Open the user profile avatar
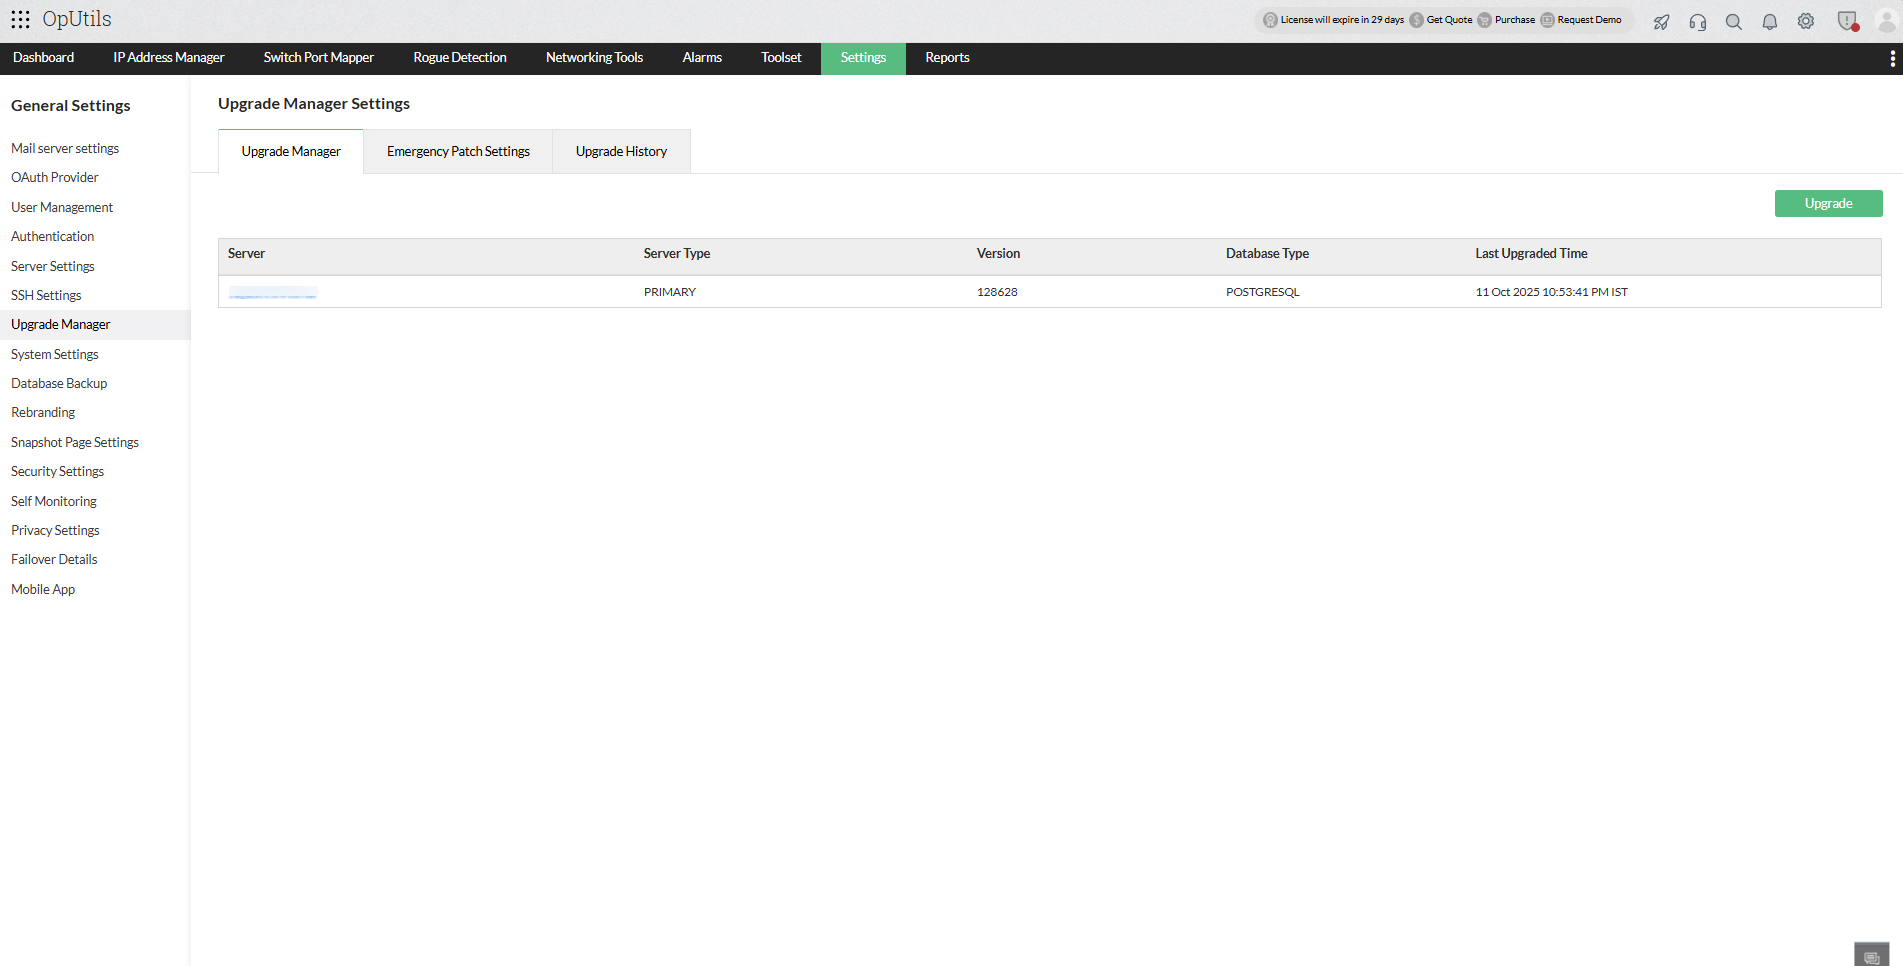Image resolution: width=1903 pixels, height=966 pixels. (x=1886, y=21)
